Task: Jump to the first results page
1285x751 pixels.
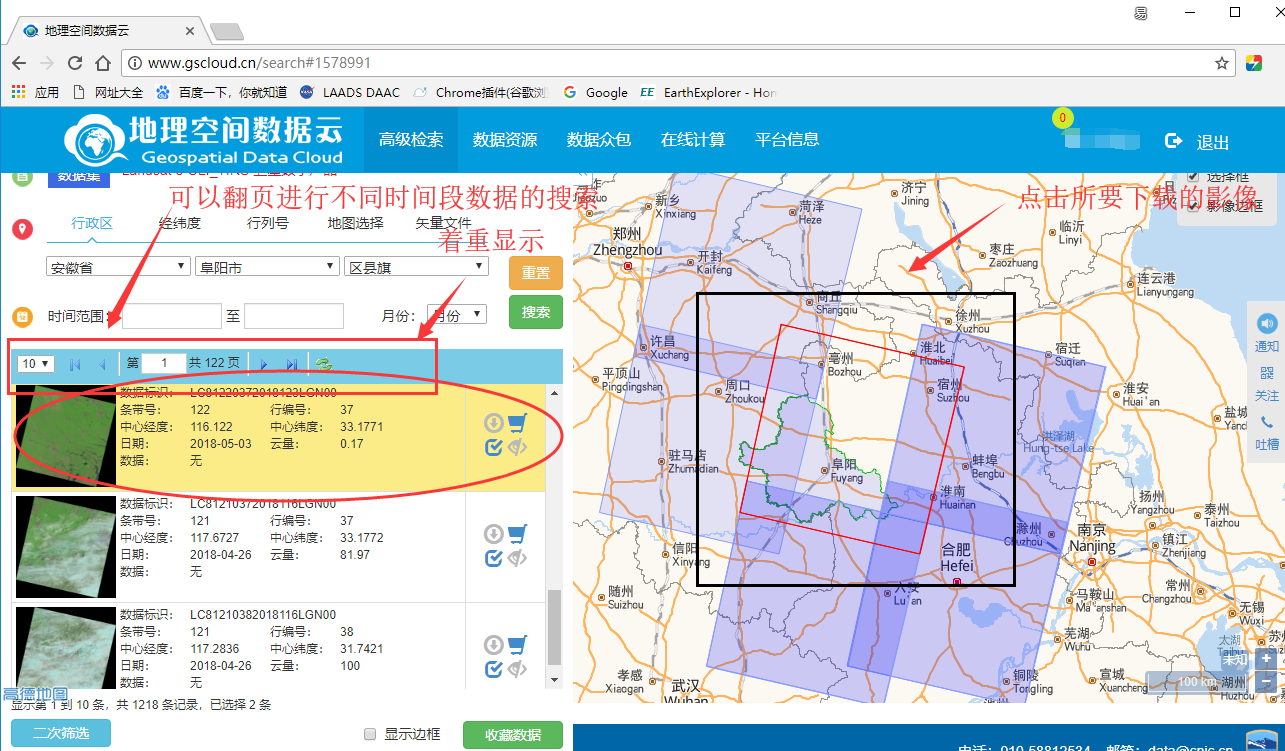Action: [75, 364]
